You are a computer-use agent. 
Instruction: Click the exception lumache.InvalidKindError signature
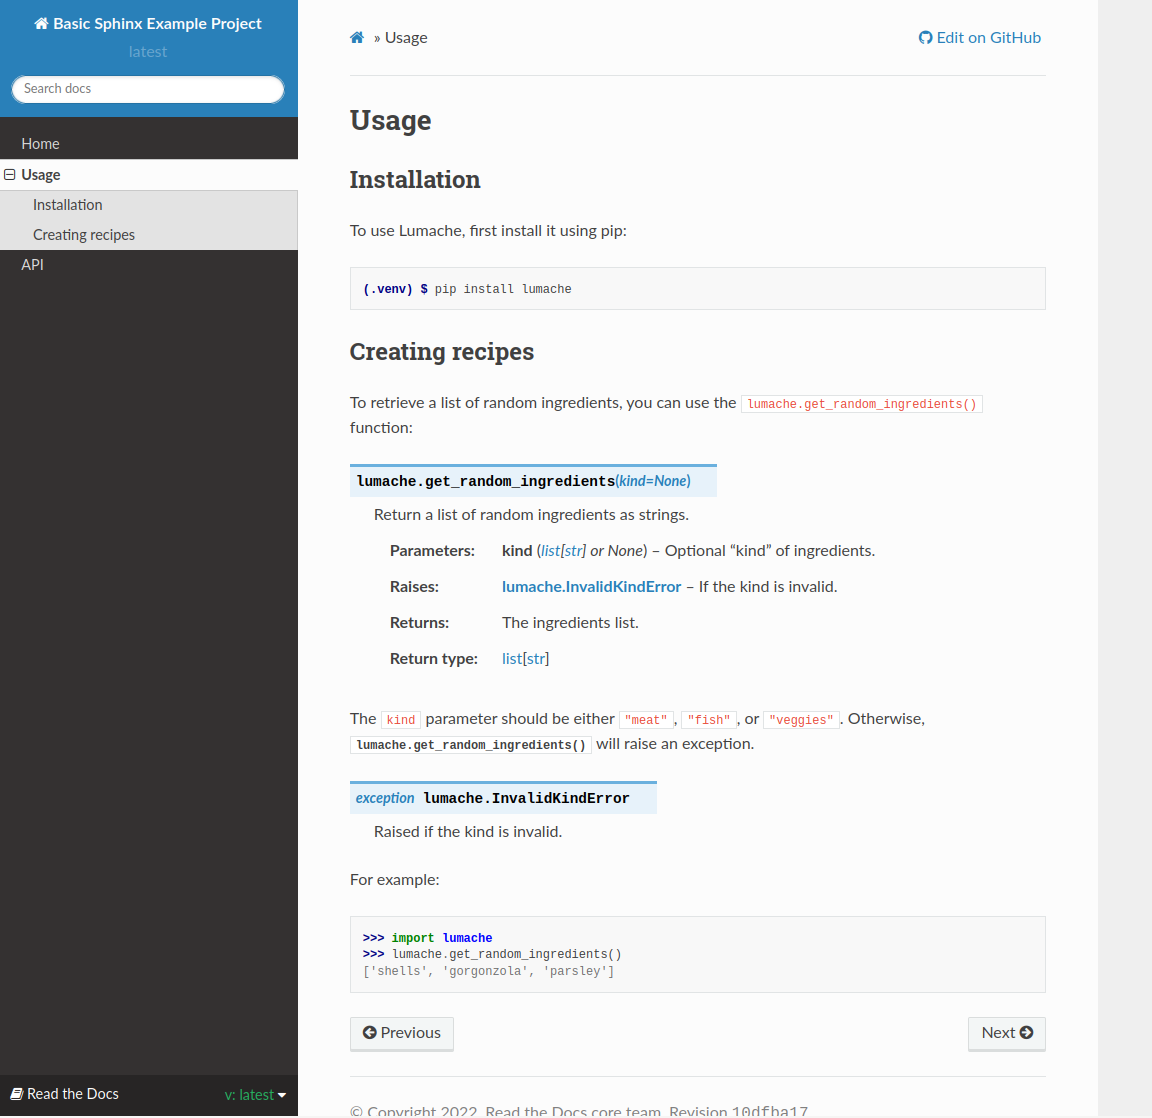[503, 798]
